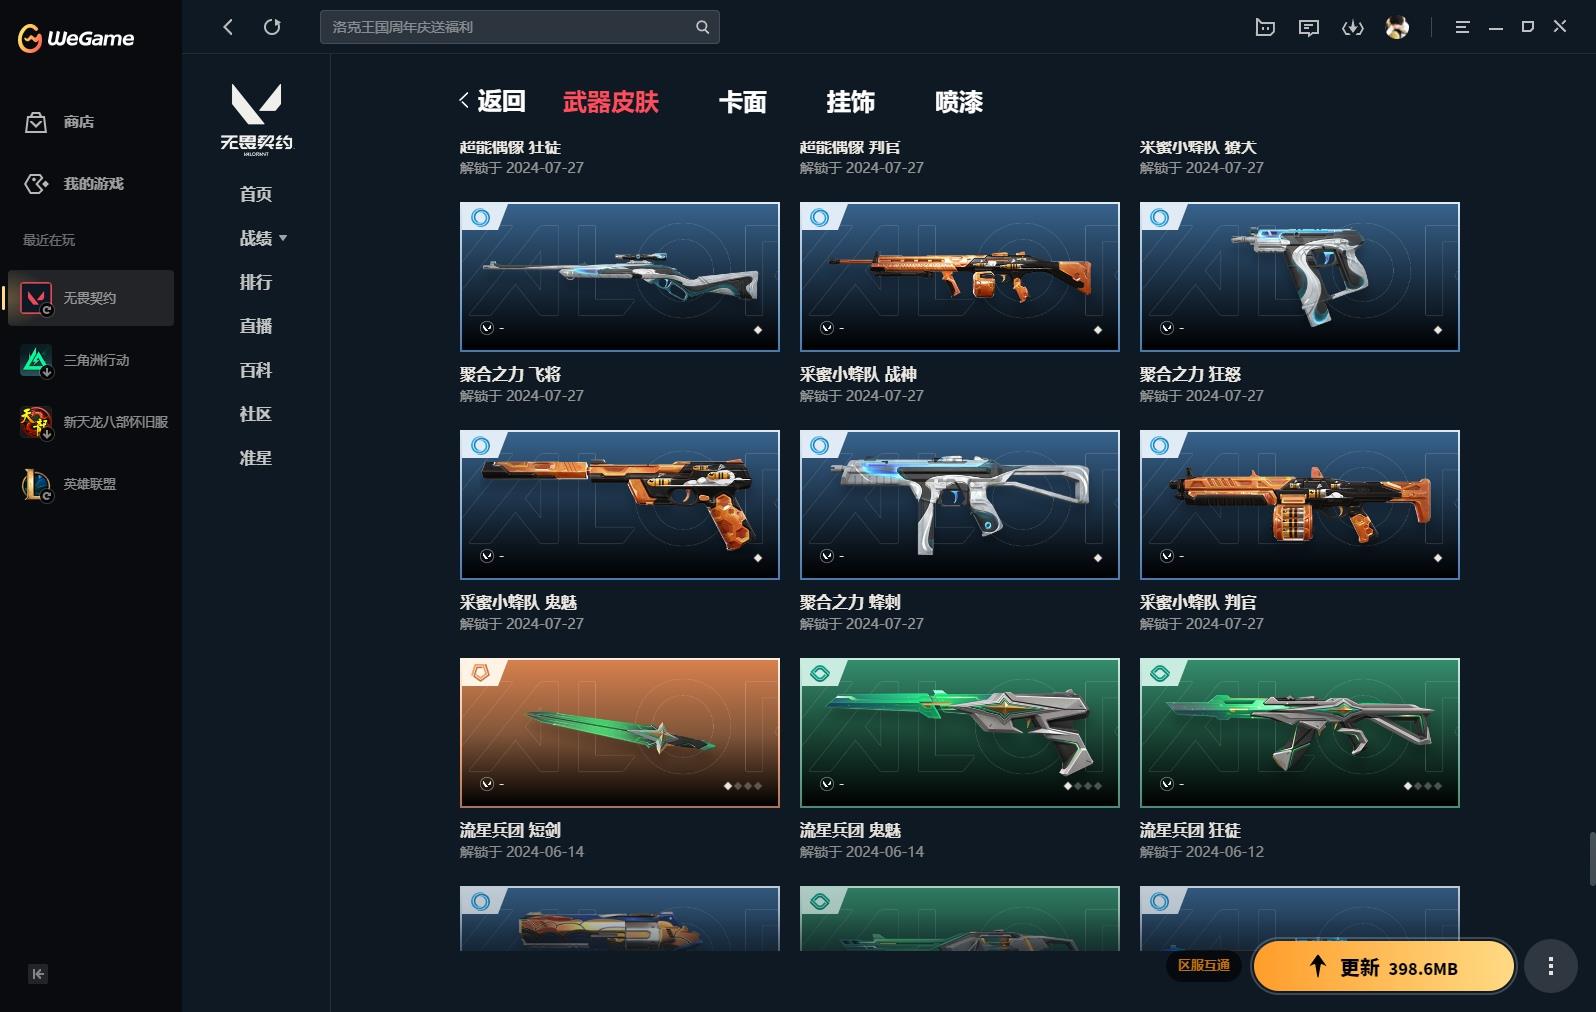
Task: Click the back navigation arrow icon
Action: tap(228, 27)
